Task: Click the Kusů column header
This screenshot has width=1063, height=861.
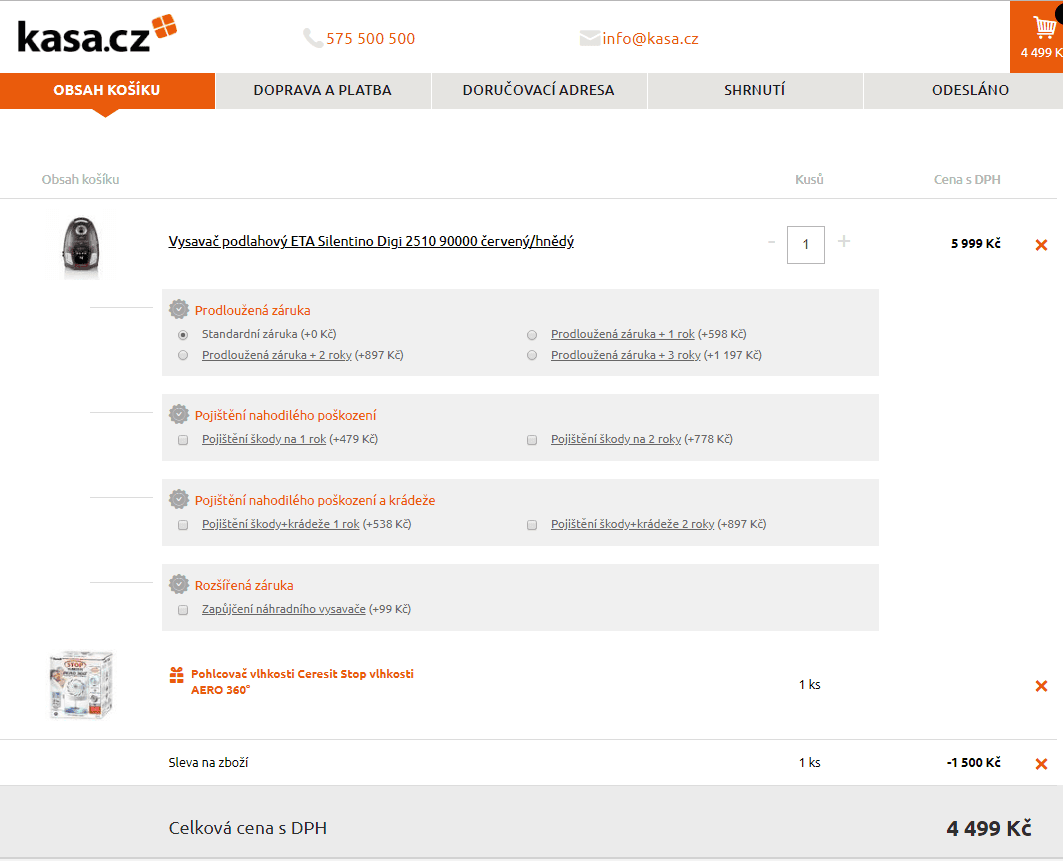Action: (x=809, y=180)
